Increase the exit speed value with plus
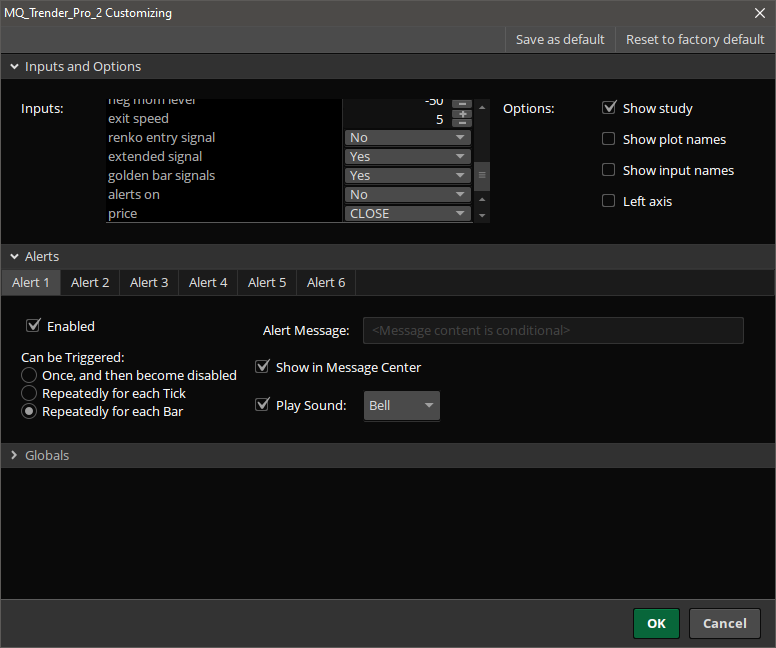 (462, 115)
